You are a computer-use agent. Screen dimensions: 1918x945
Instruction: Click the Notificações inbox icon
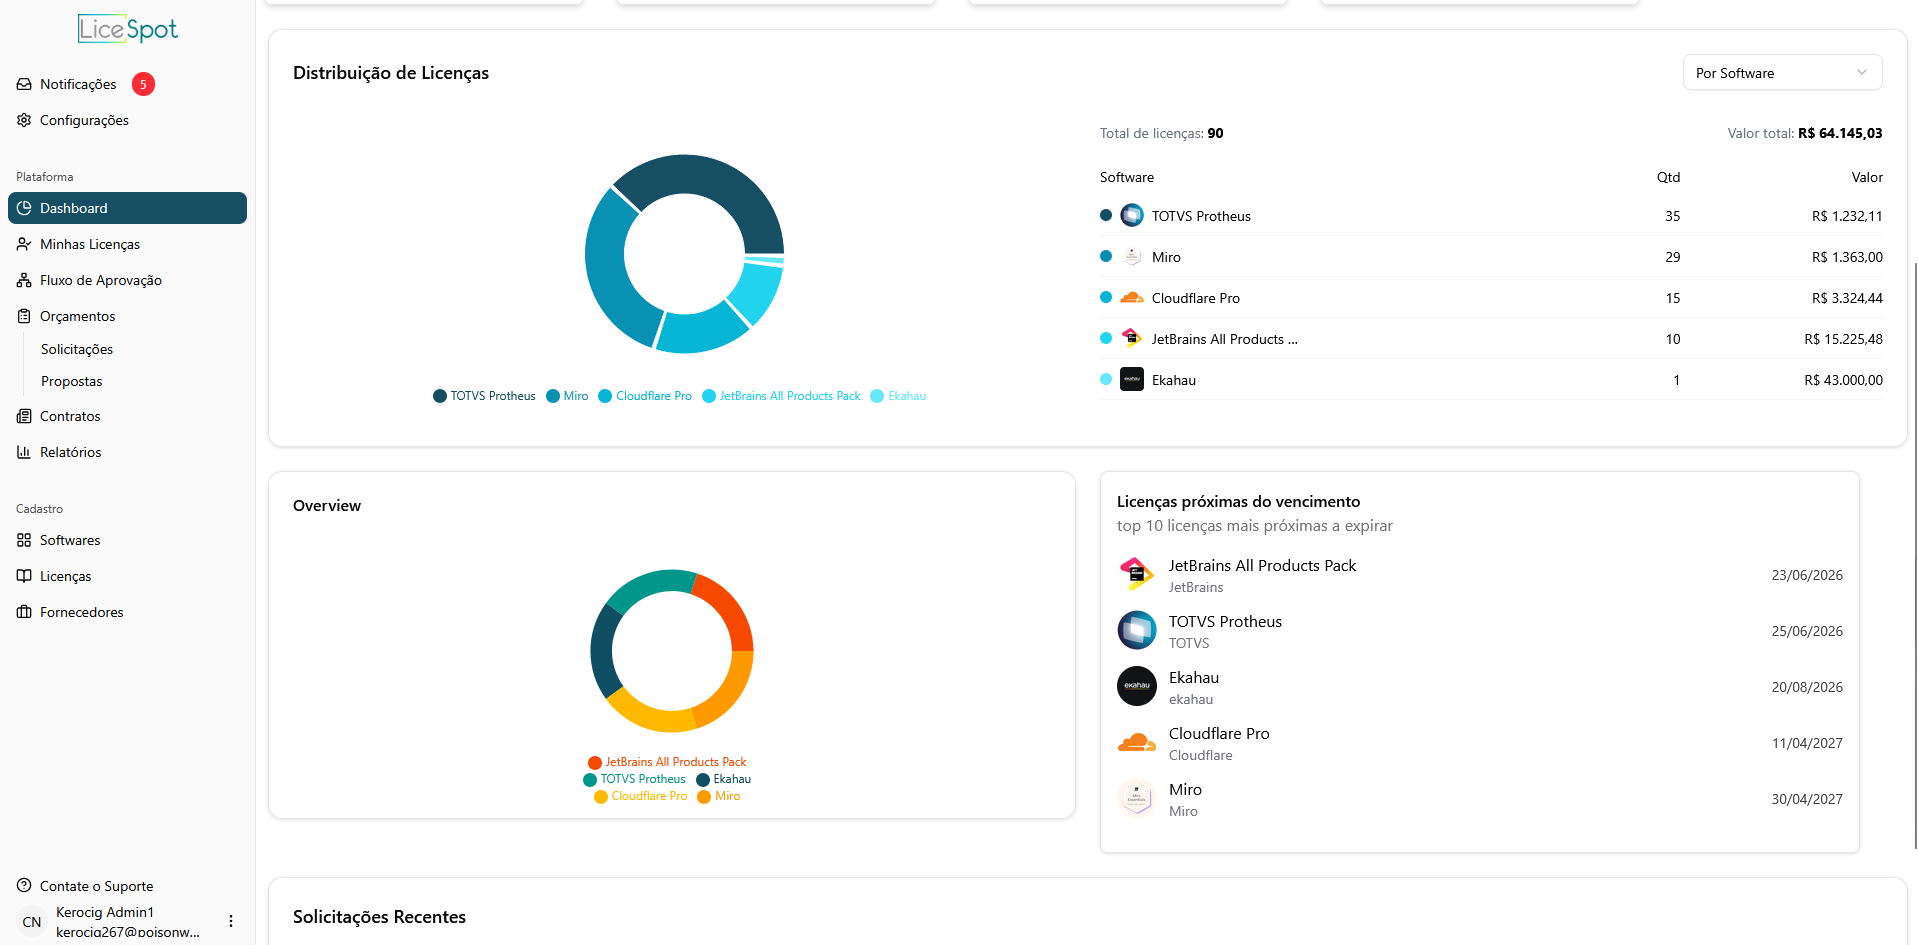[24, 84]
